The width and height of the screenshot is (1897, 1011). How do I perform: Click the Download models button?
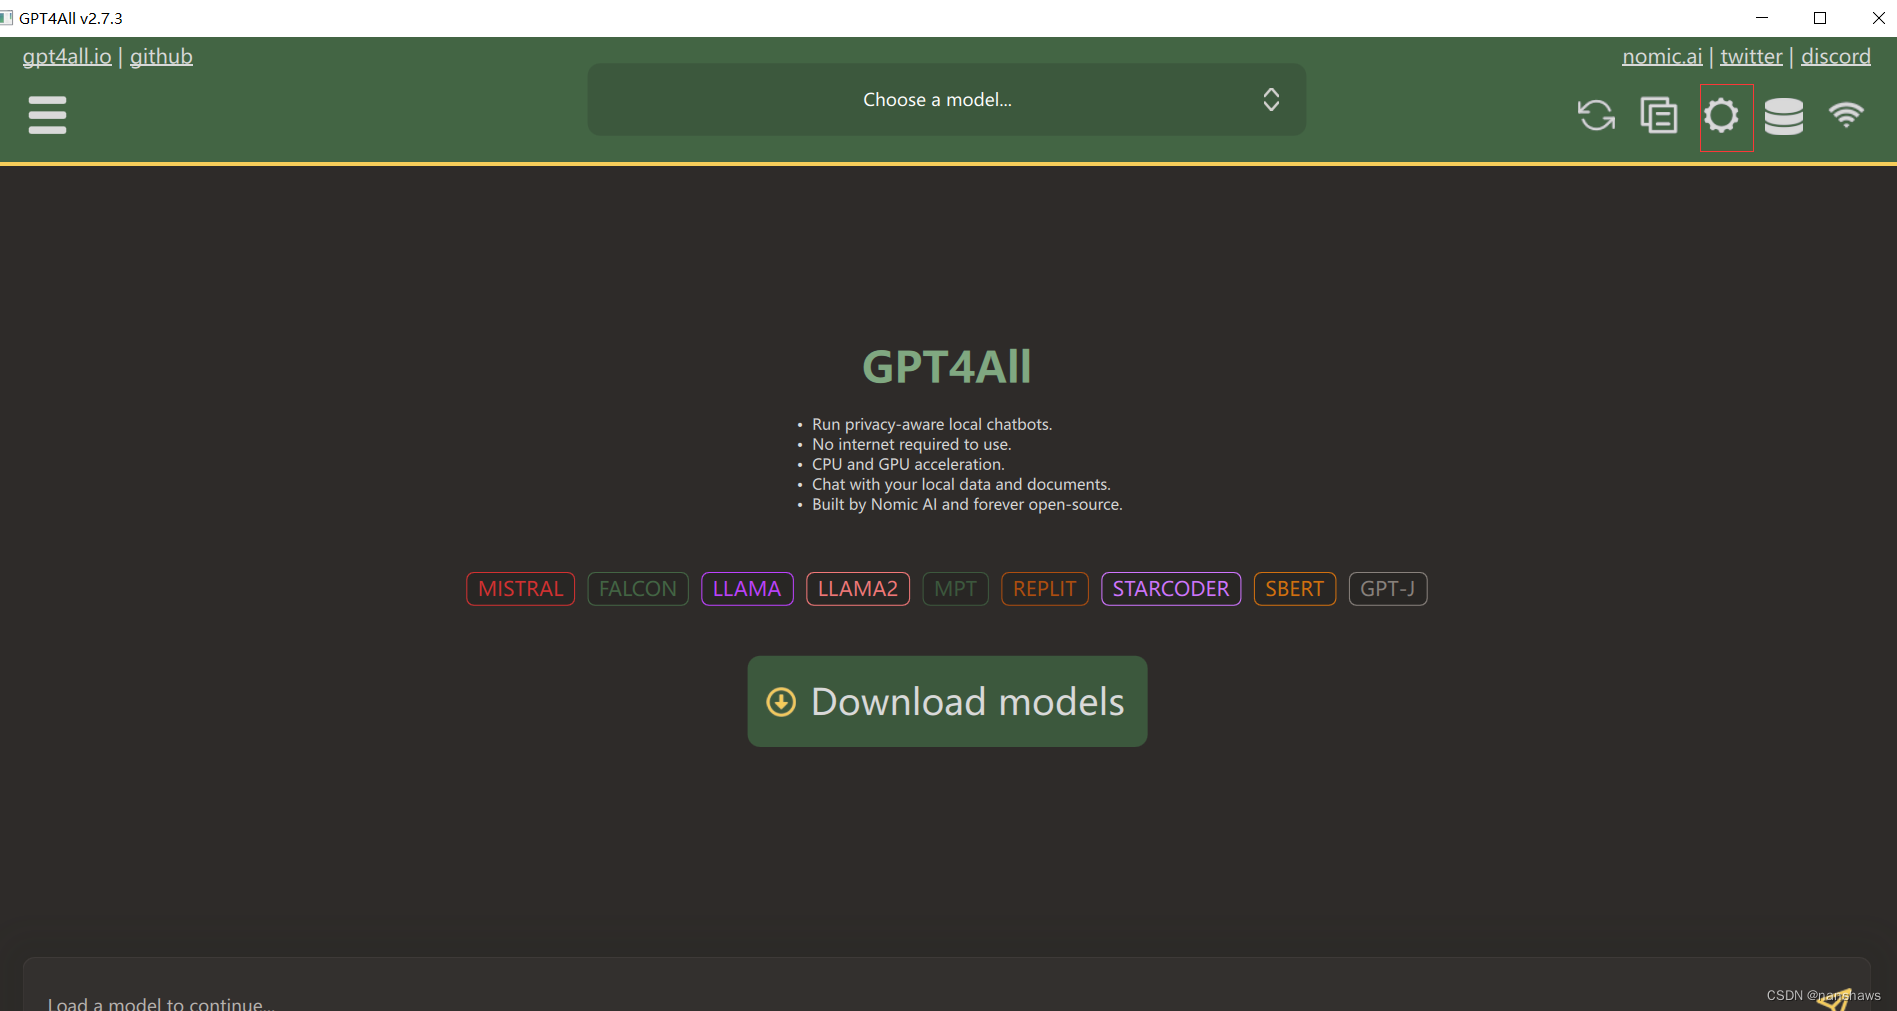click(947, 701)
